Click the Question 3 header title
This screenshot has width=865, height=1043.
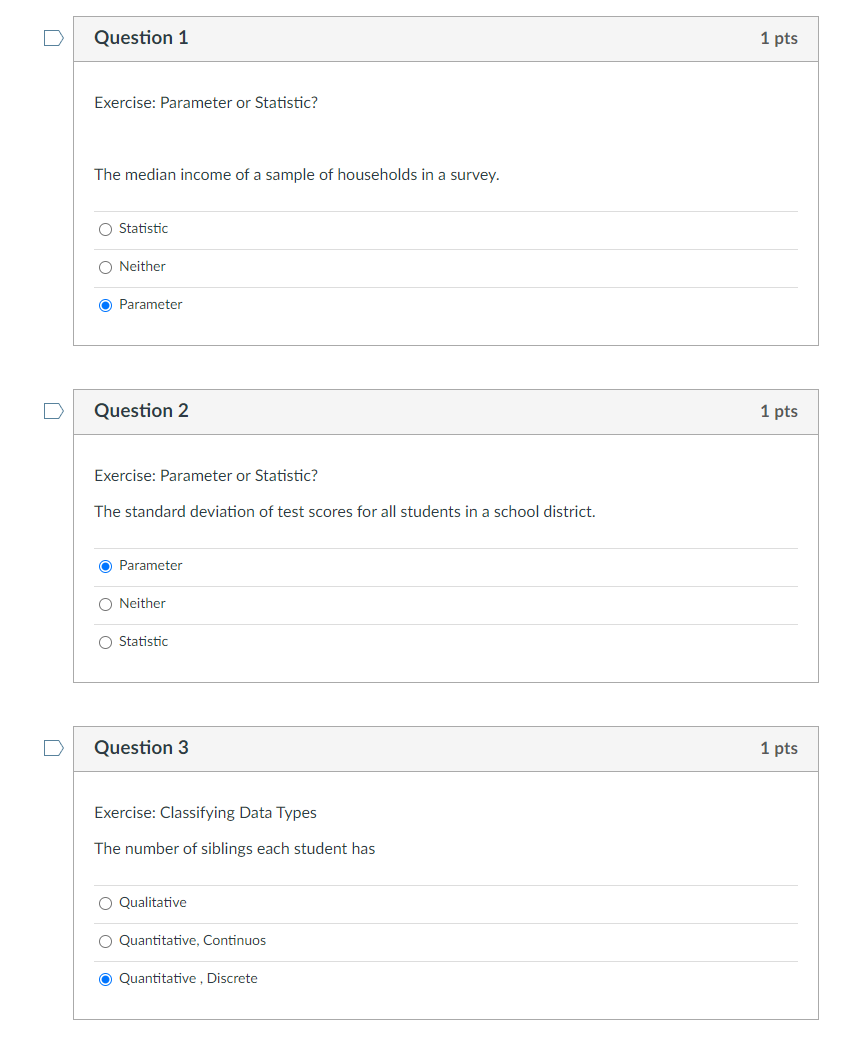[x=141, y=748]
